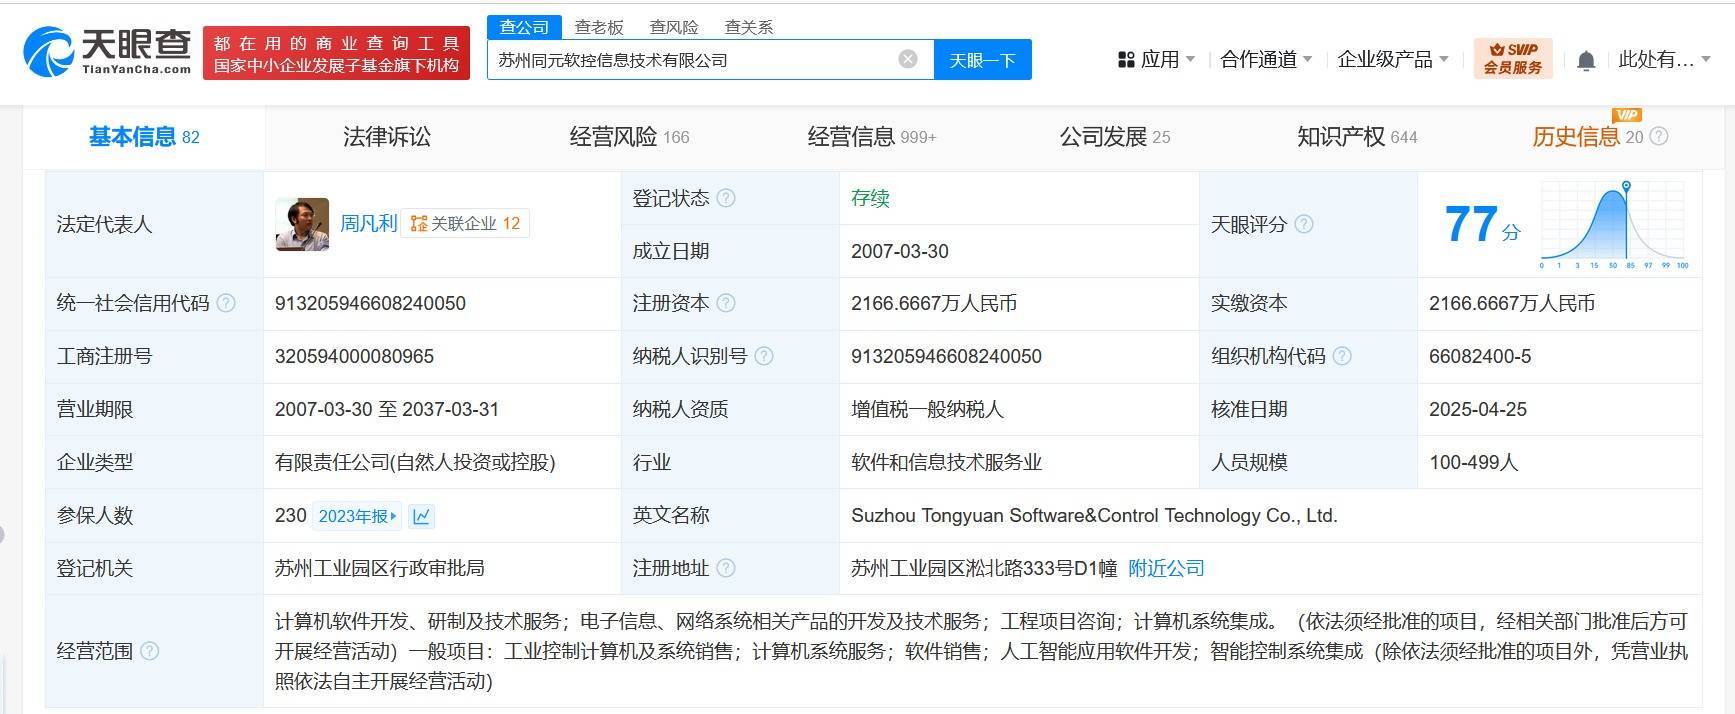Open the 附近公司 link
1735x714 pixels.
tap(1166, 568)
